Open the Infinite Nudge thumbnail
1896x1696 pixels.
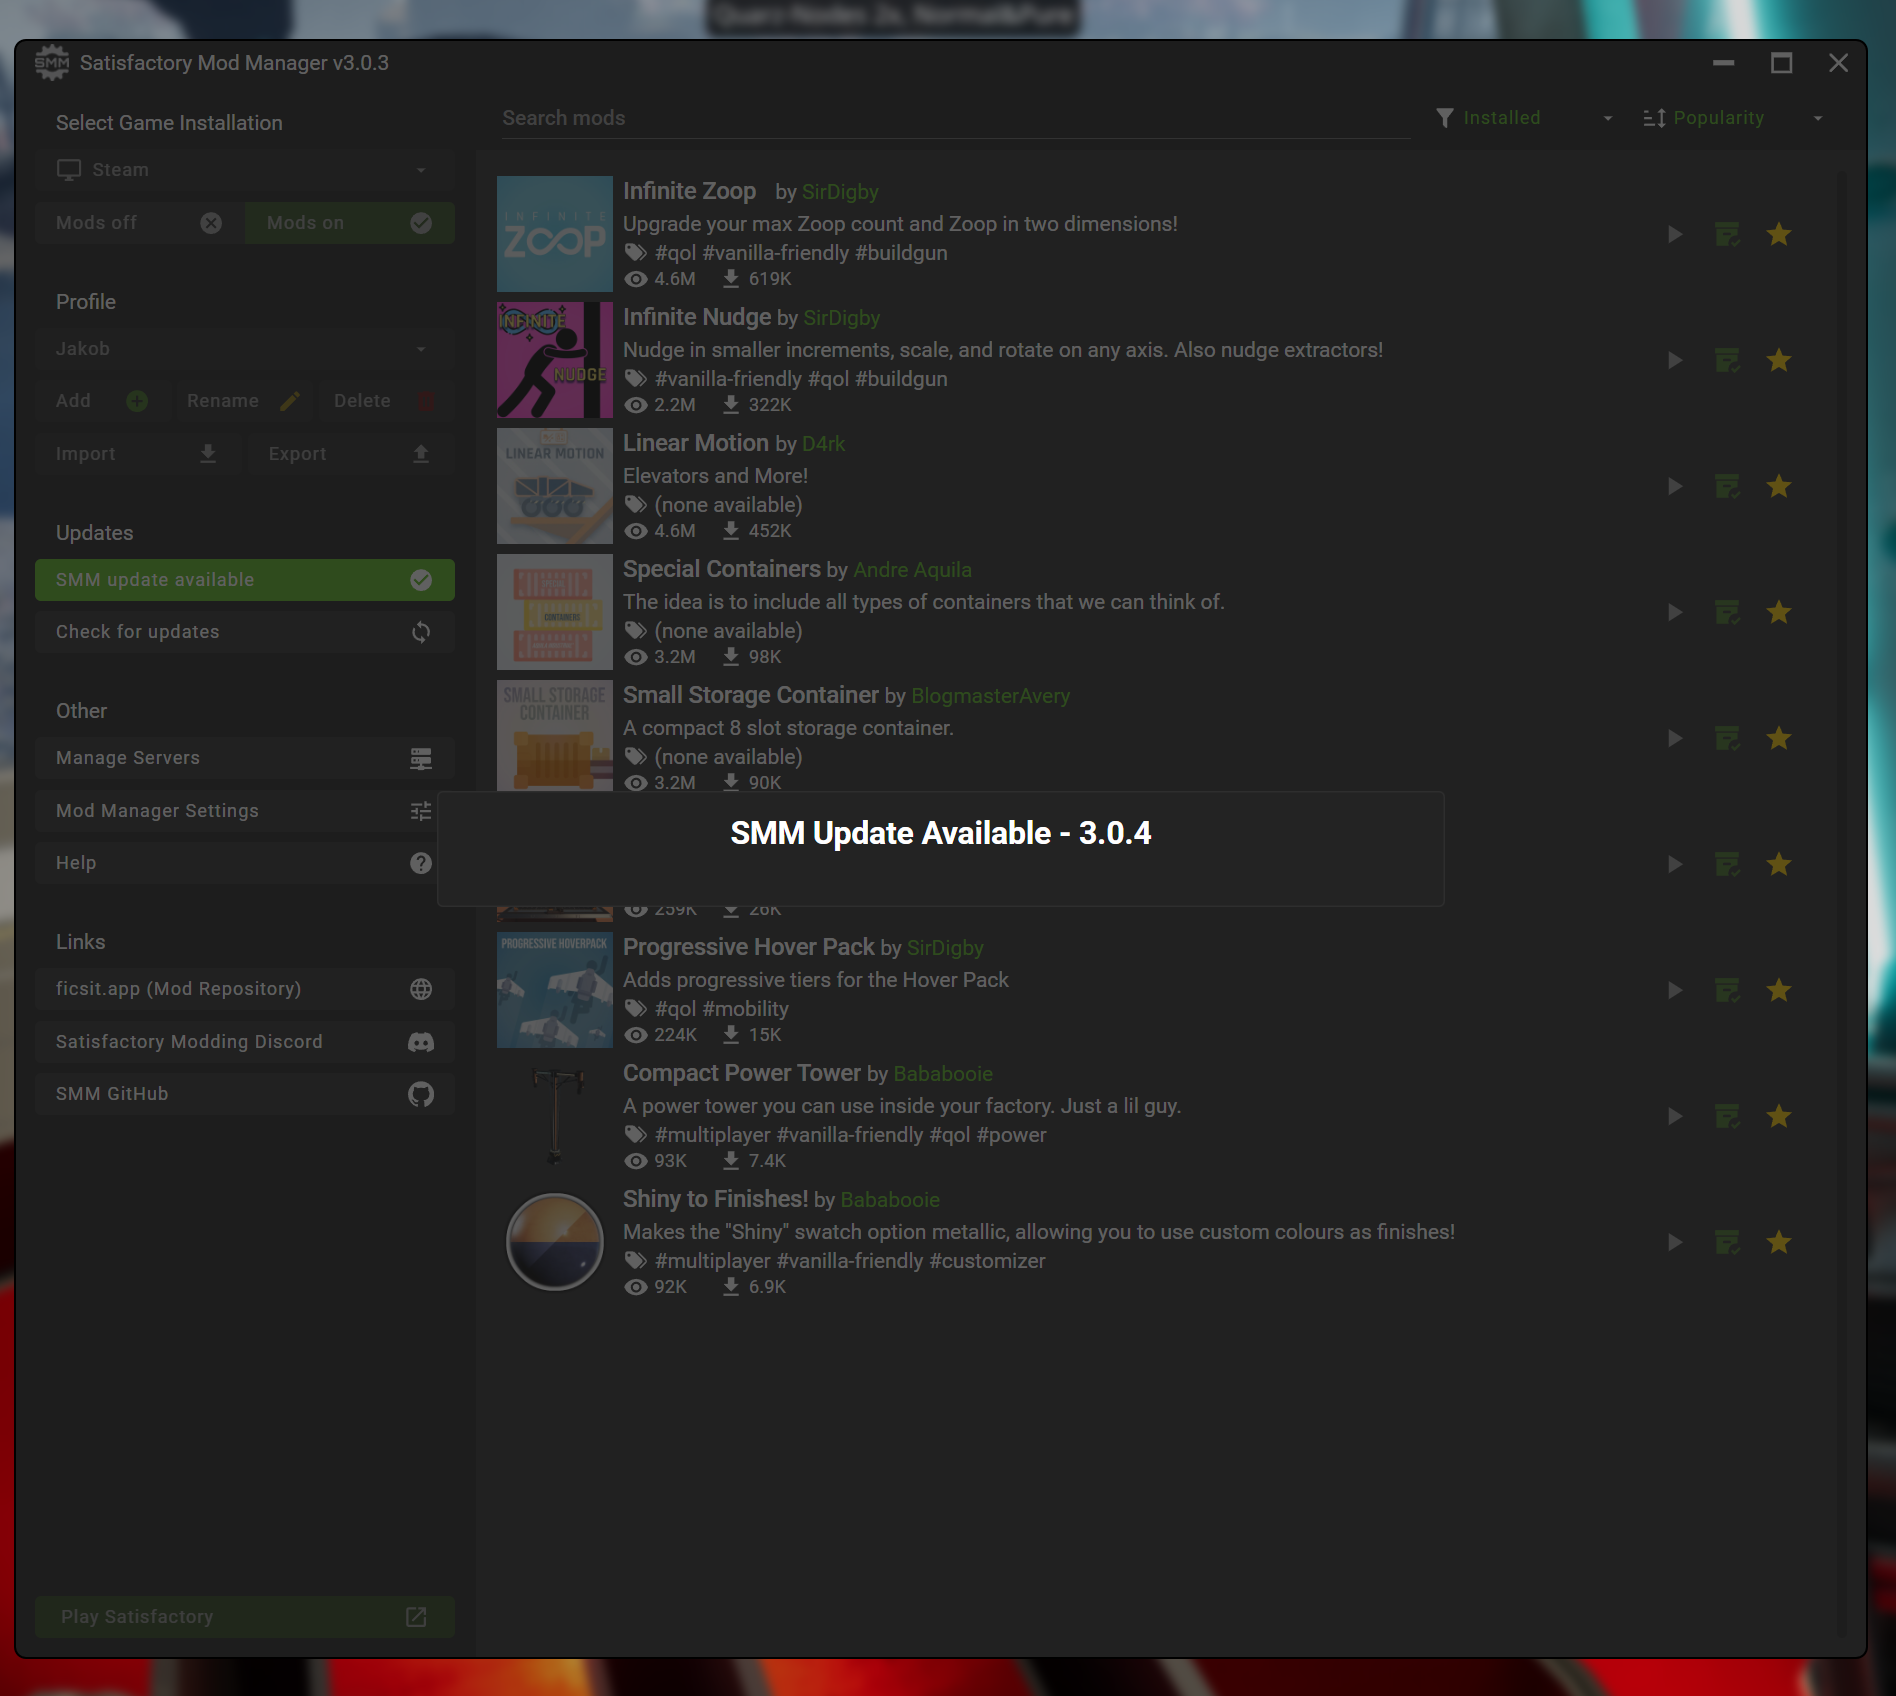point(555,360)
